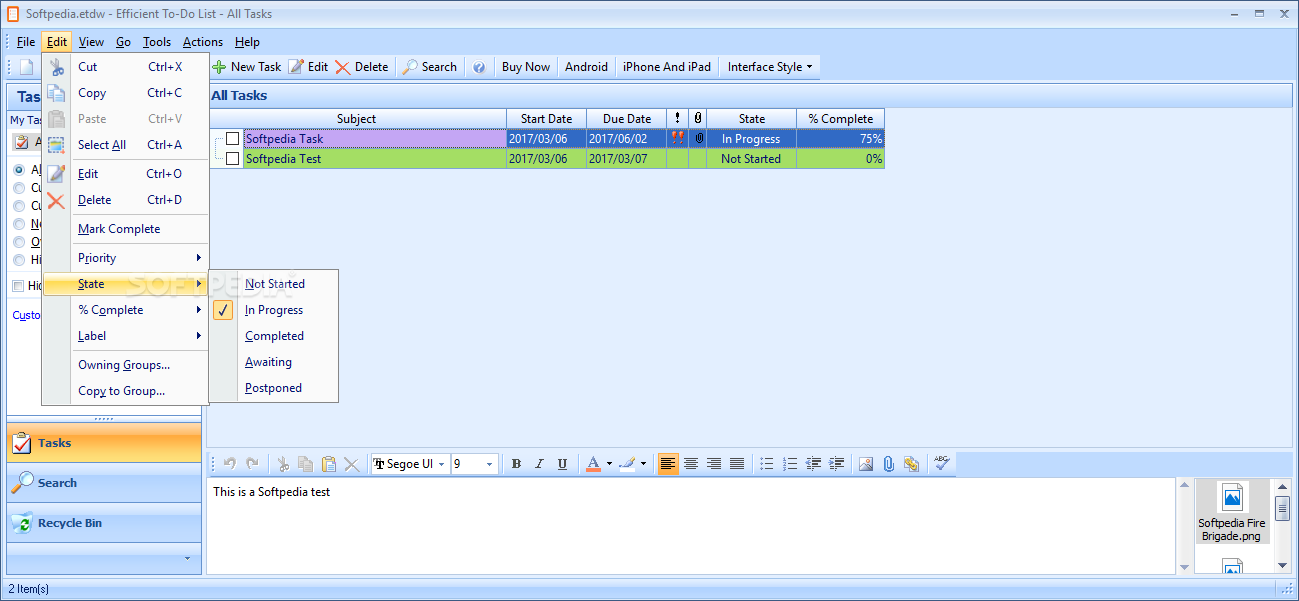Click the Android toolbar button

[x=586, y=67]
